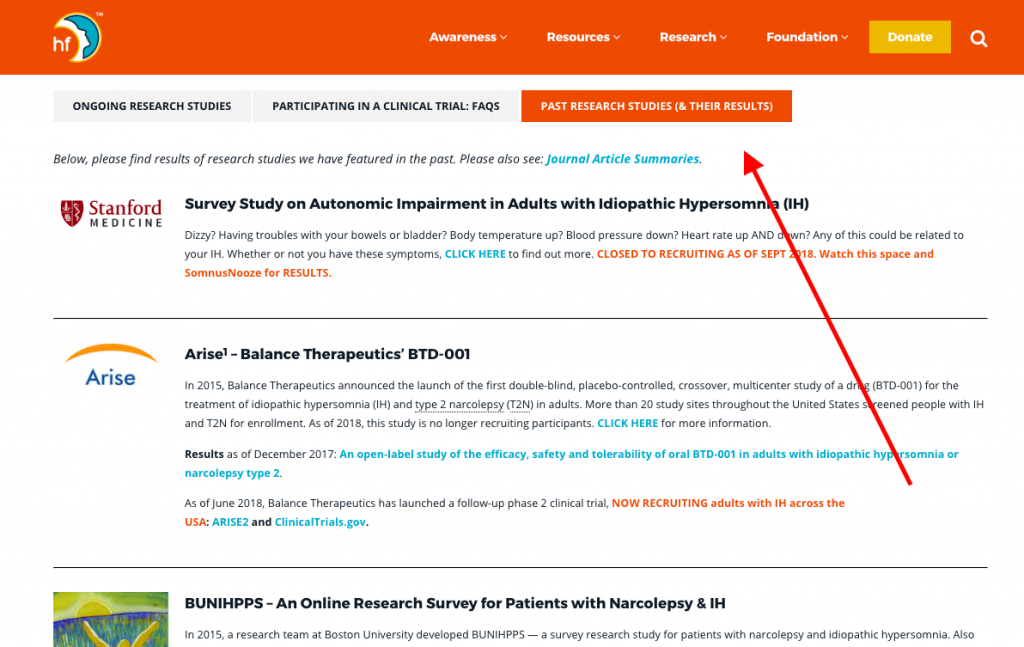Expand the Awareness dropdown menu
Screen dimensions: 1024x647
pos(468,37)
